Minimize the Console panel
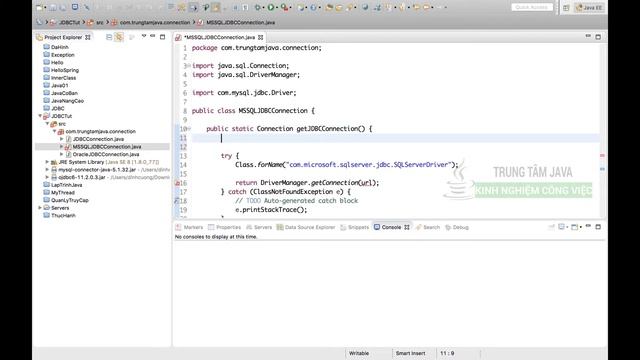Image resolution: width=640 pixels, height=360 pixels. (588, 226)
